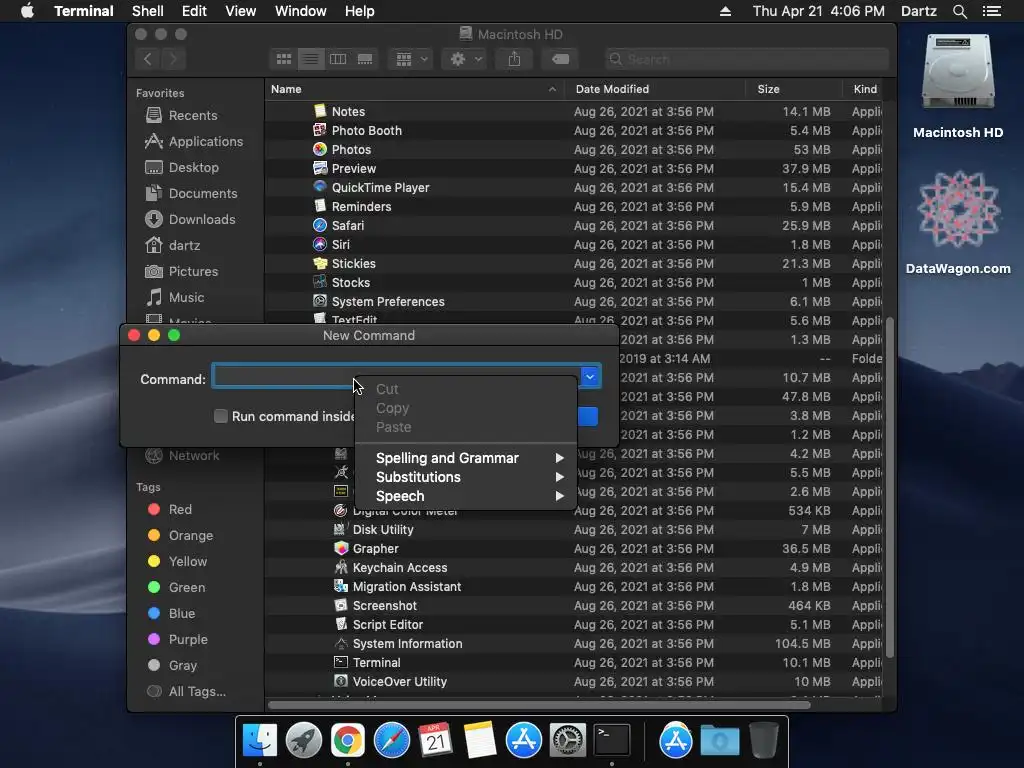Click the clock in menu bar
The height and width of the screenshot is (768, 1024).
point(818,11)
